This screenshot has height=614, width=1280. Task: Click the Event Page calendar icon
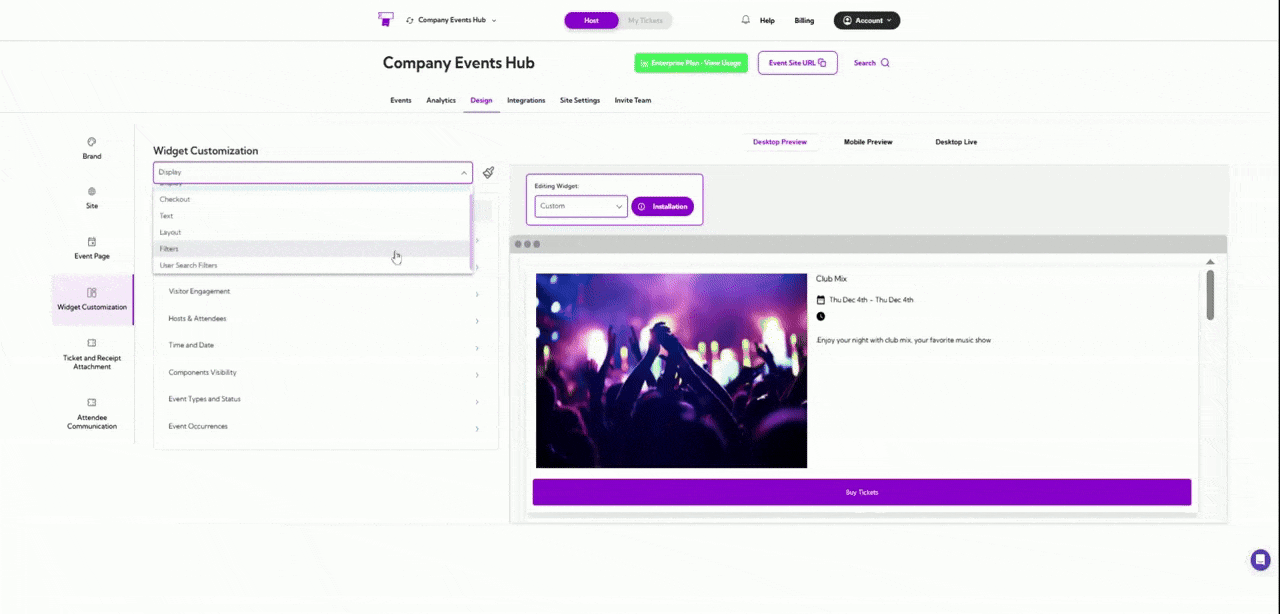(92, 241)
